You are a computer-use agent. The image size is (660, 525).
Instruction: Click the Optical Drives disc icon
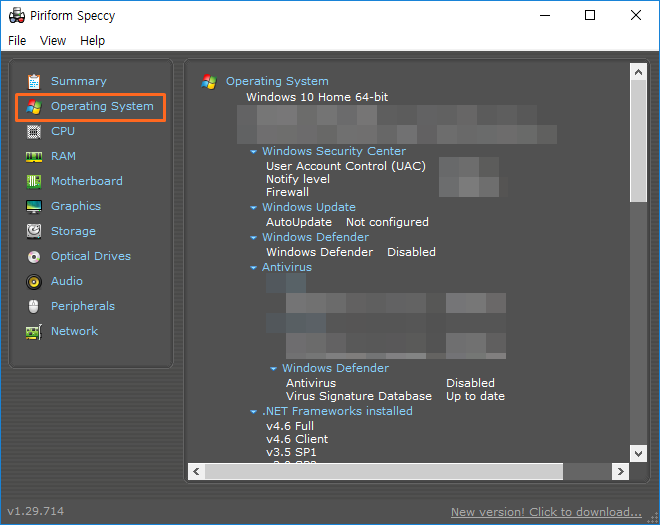(x=34, y=257)
